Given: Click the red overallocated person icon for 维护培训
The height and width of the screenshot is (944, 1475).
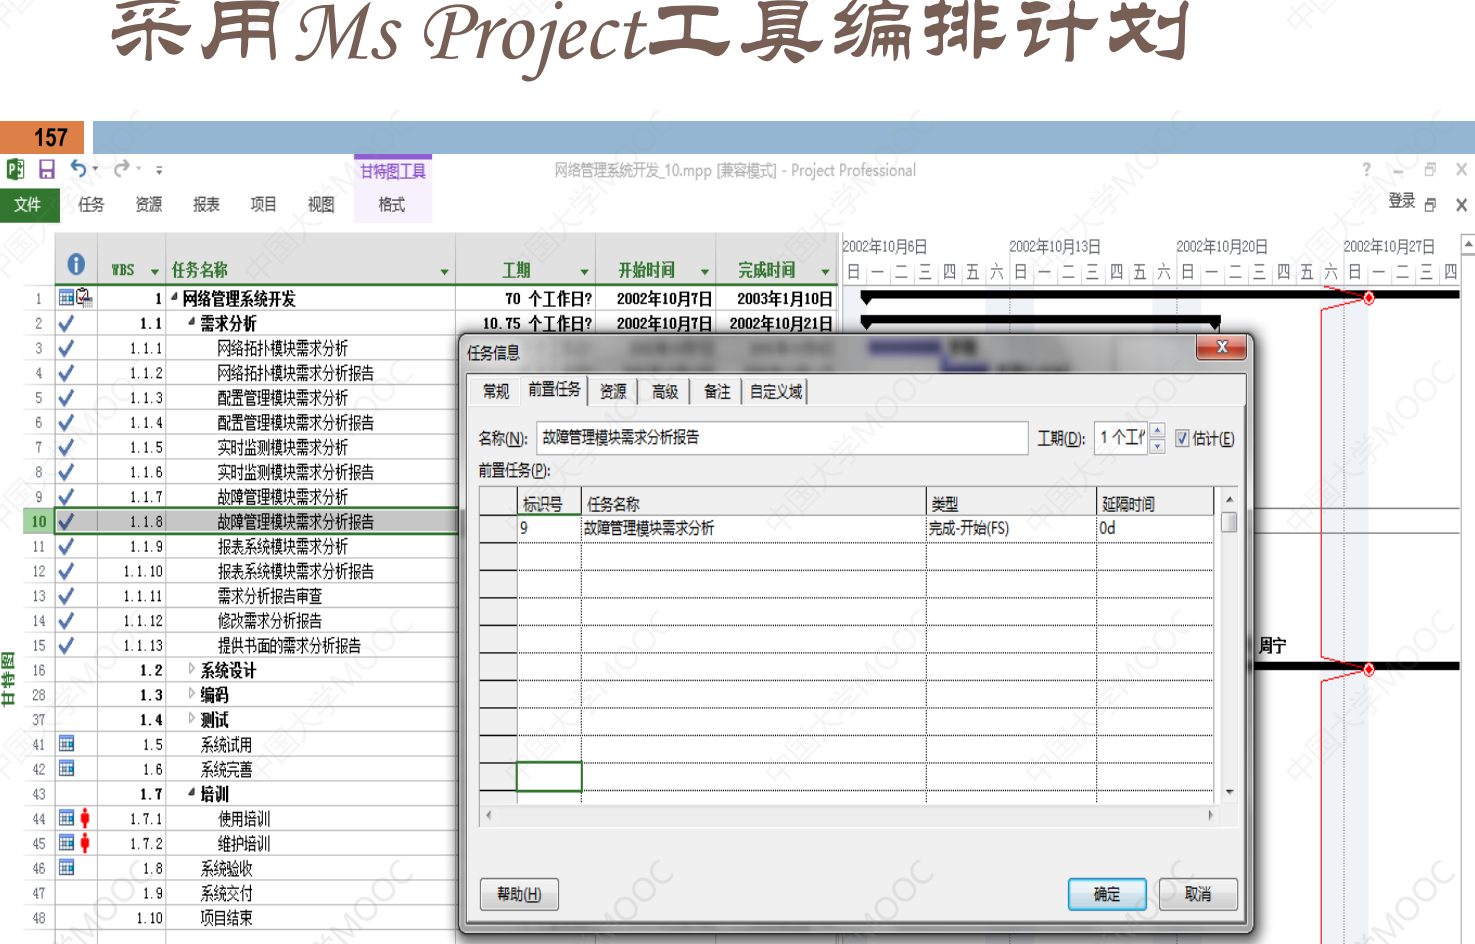Looking at the screenshot, I should [x=85, y=843].
